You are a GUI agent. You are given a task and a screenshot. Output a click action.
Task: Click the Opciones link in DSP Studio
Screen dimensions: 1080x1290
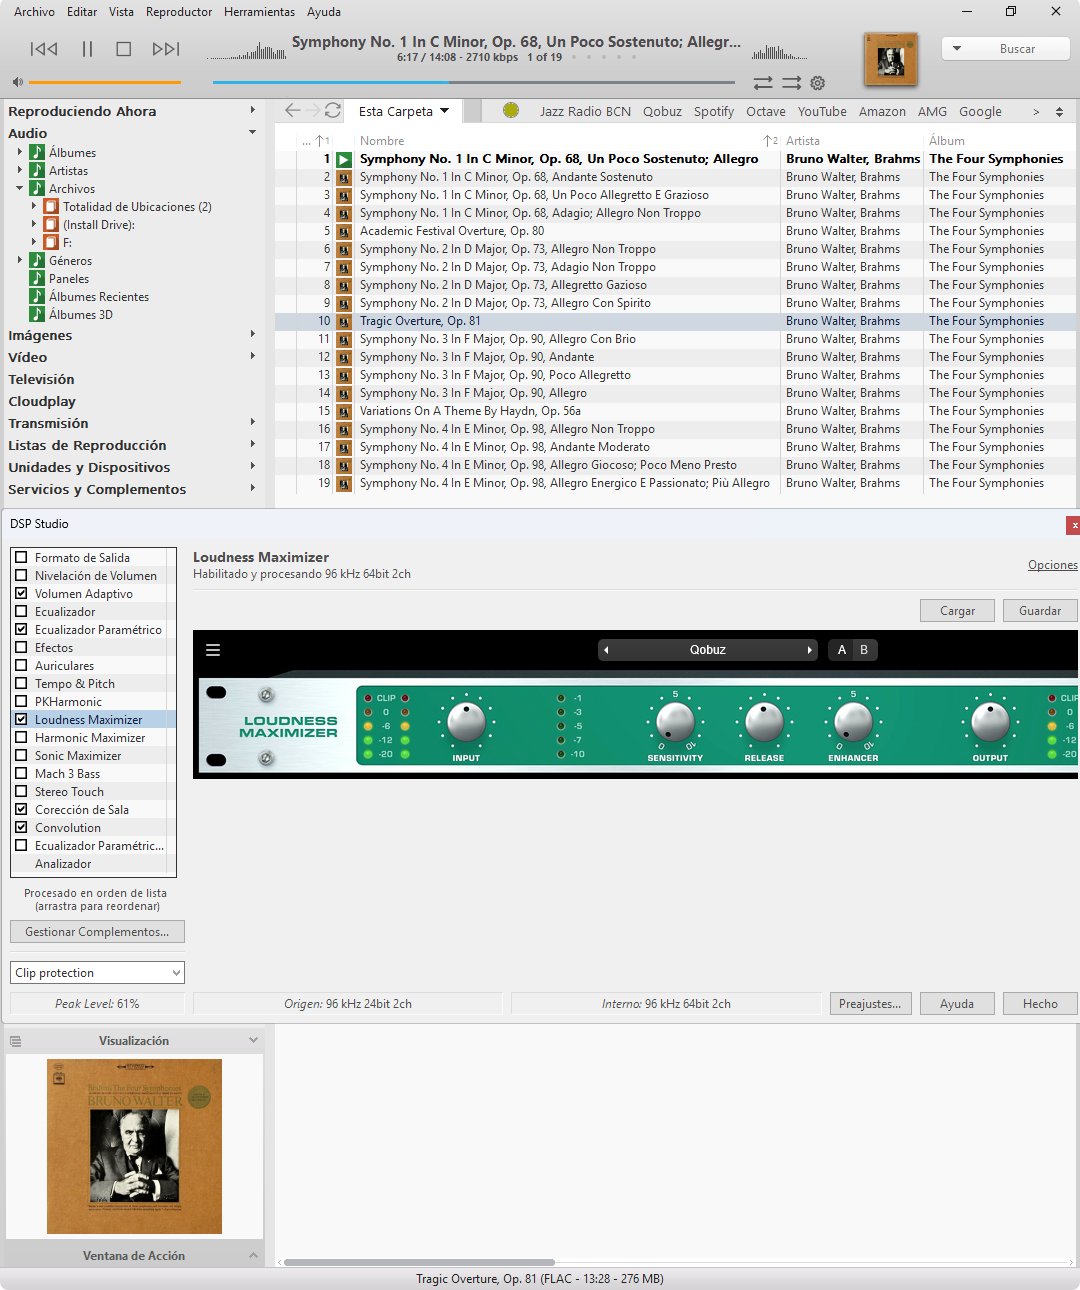[1052, 565]
